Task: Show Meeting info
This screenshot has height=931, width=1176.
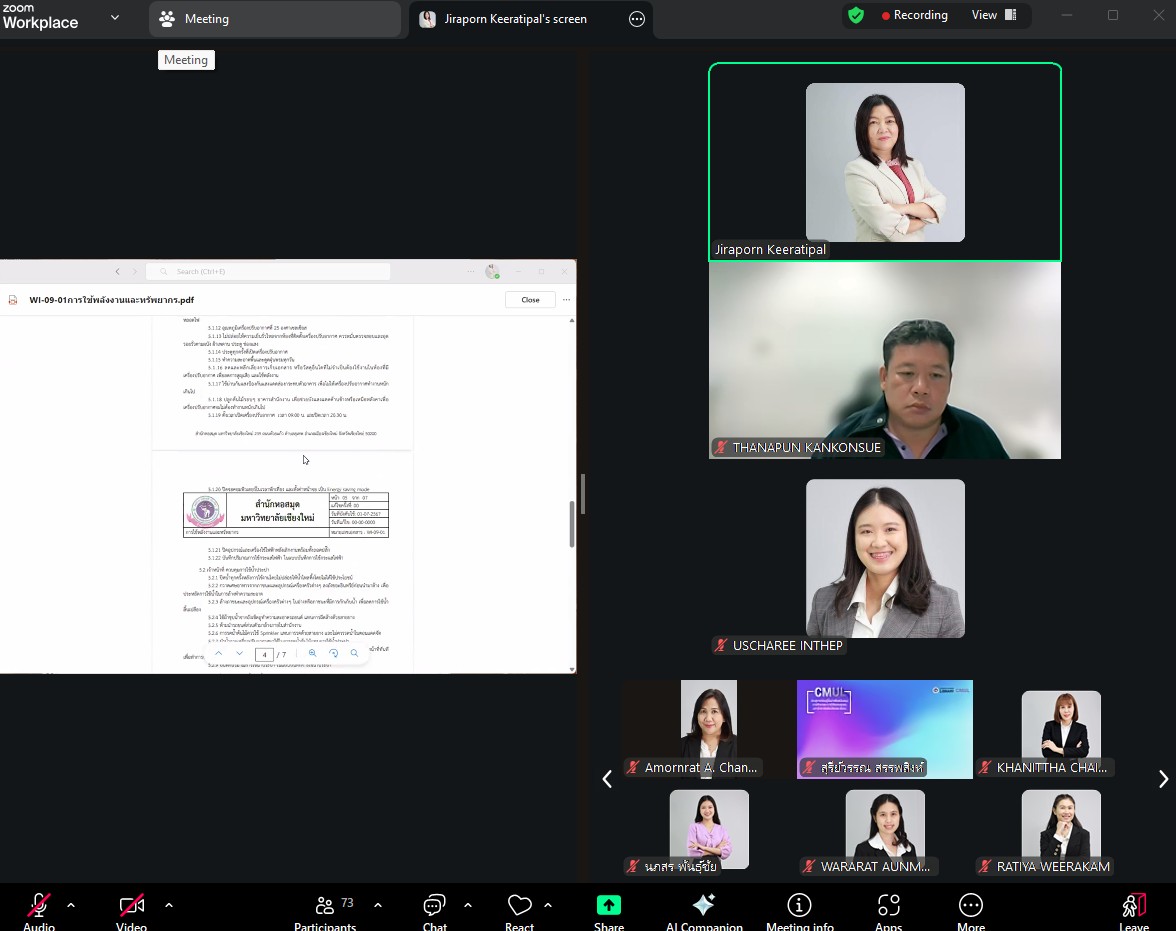Action: (x=799, y=910)
